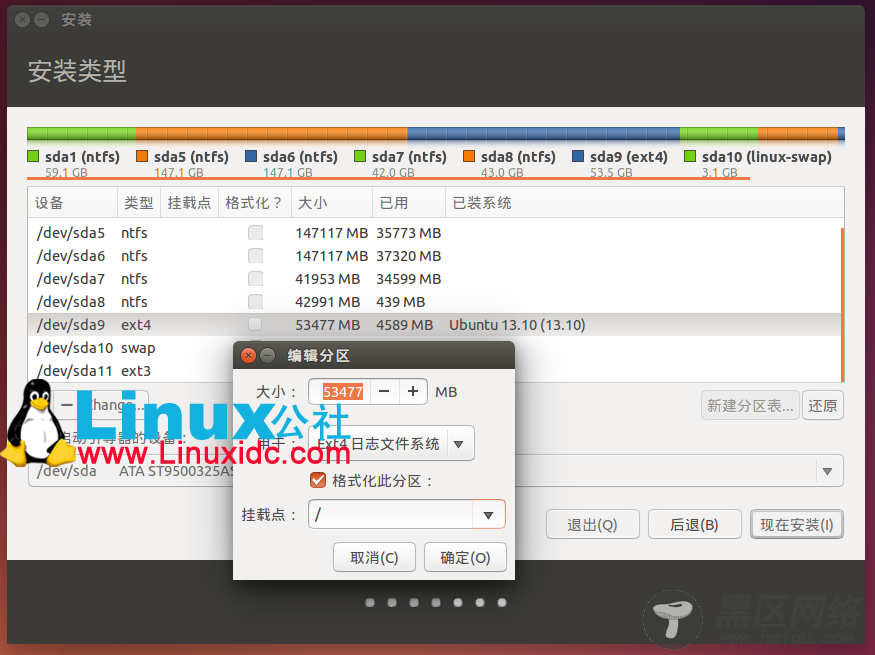Click the 后退(B) back button
This screenshot has width=875, height=655.
pyautogui.click(x=695, y=524)
